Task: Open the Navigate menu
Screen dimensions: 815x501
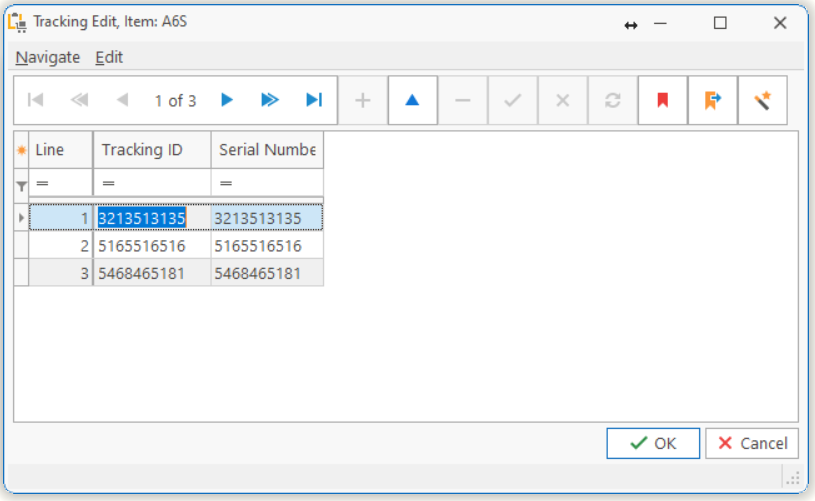Action: tap(48, 57)
